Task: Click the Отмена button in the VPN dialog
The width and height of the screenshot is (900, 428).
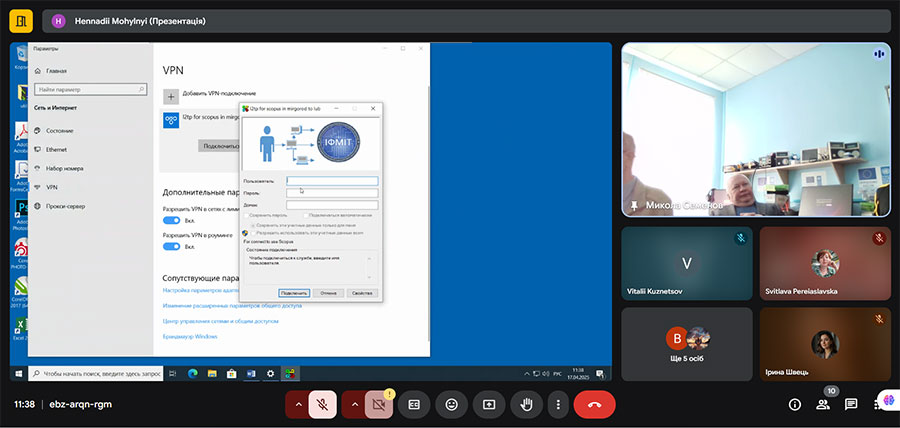Action: tap(328, 293)
